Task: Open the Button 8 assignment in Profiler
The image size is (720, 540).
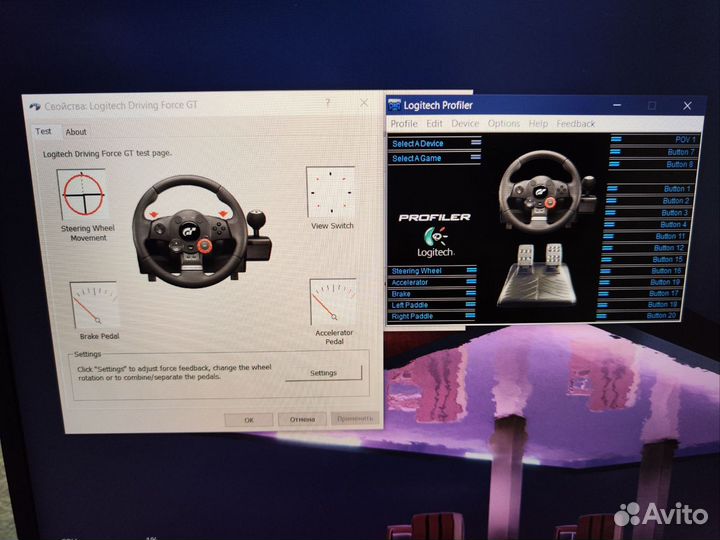Action: (x=652, y=164)
